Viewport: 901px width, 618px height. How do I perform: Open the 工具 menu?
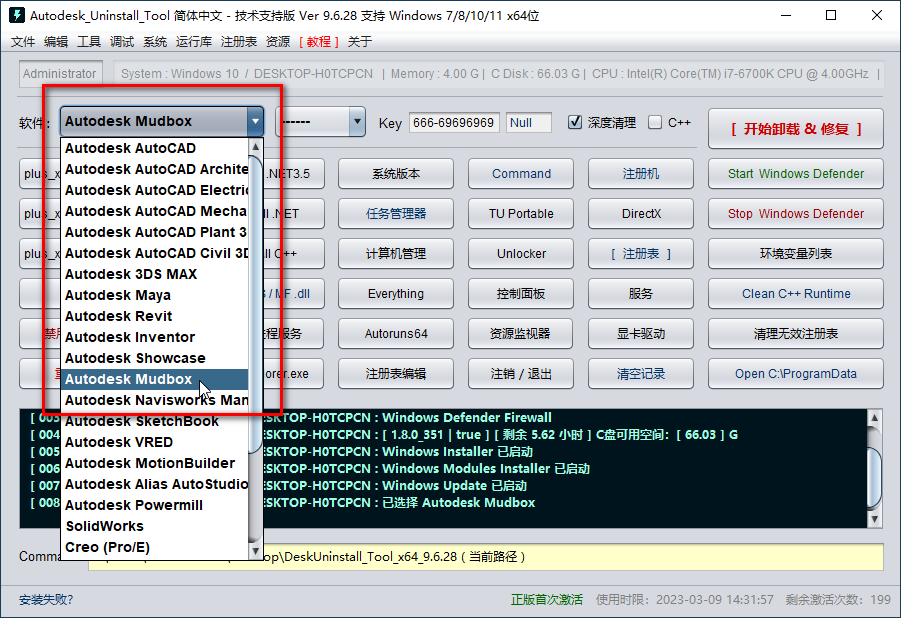pos(89,41)
